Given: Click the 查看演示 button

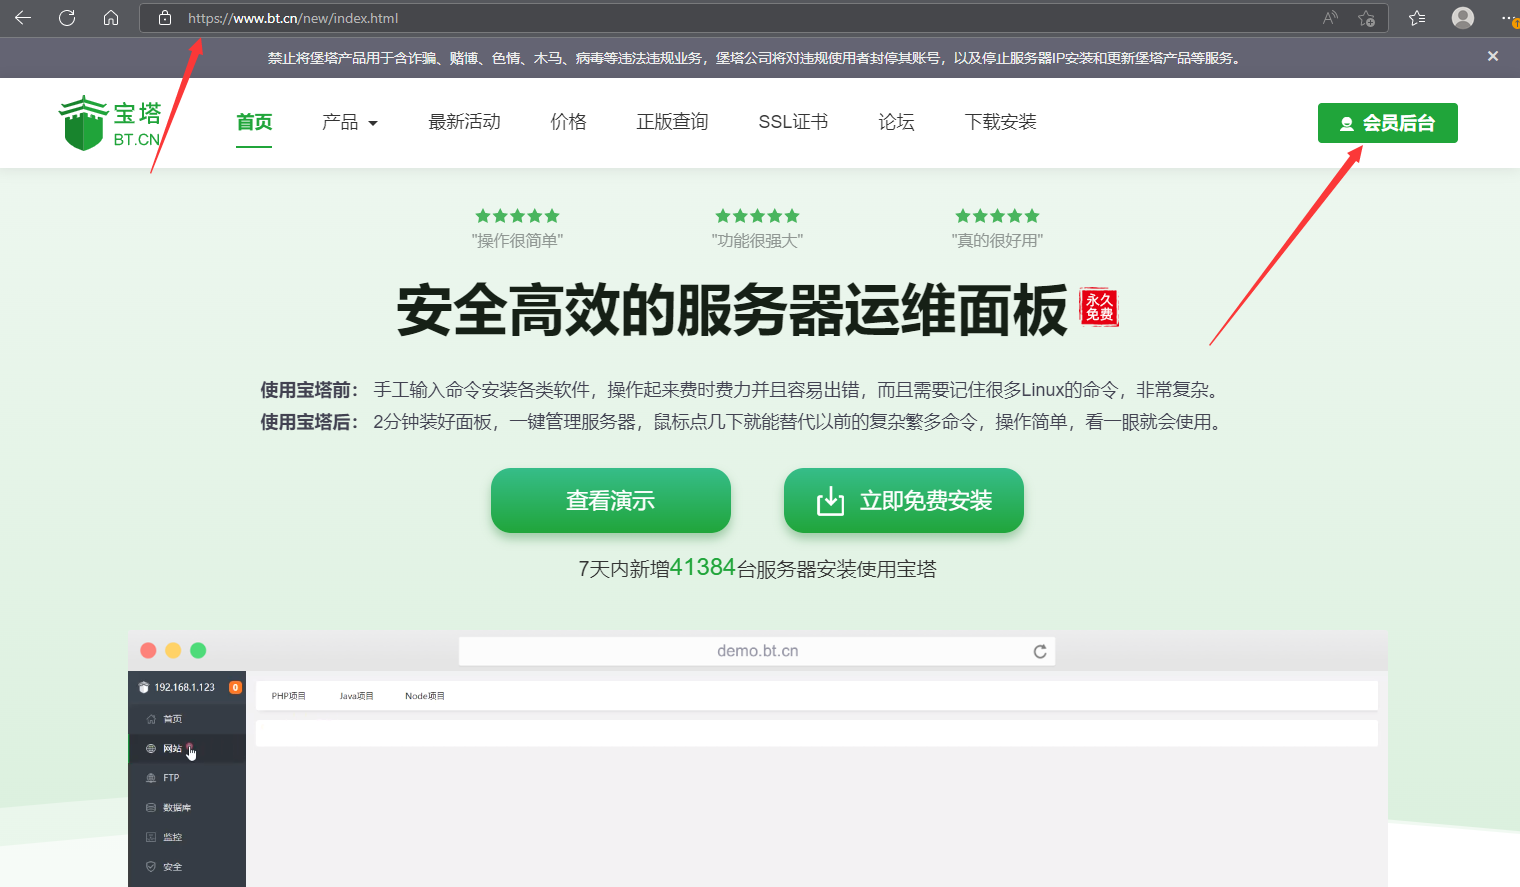Looking at the screenshot, I should click(611, 500).
